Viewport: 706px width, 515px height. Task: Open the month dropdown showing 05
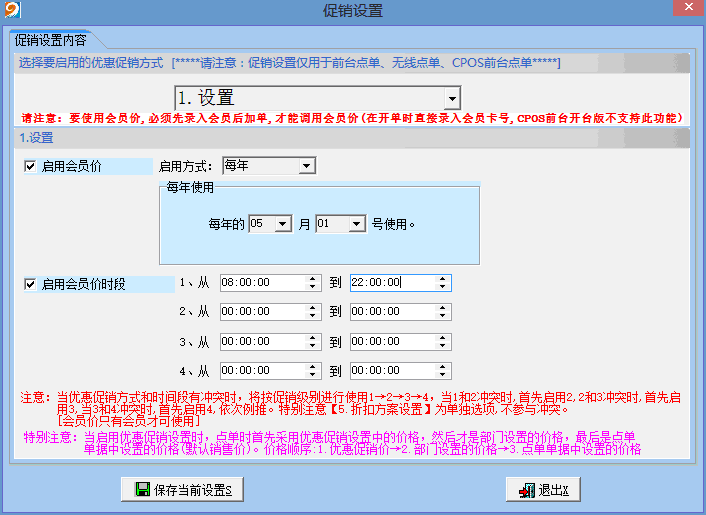pyautogui.click(x=283, y=224)
